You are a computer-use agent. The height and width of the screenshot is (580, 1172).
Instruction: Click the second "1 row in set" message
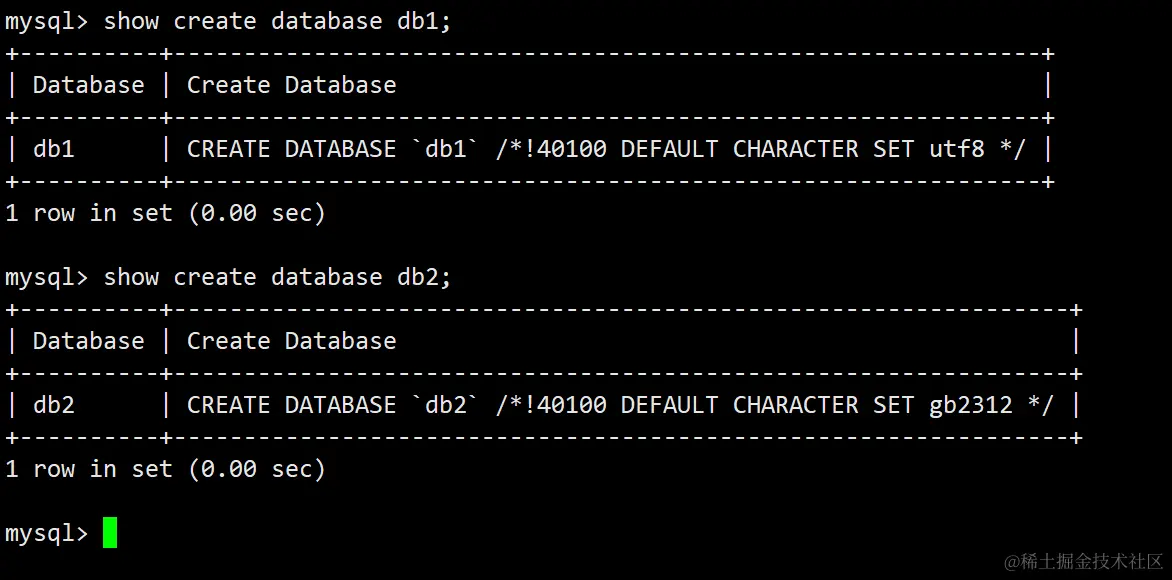tap(165, 469)
